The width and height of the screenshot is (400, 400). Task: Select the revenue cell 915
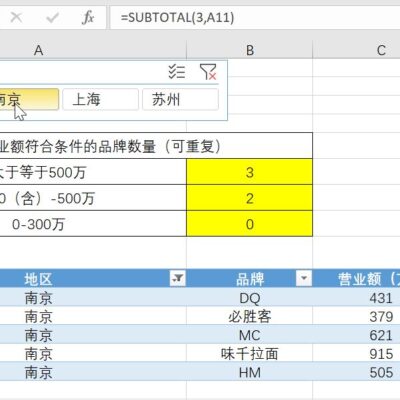pyautogui.click(x=356, y=353)
